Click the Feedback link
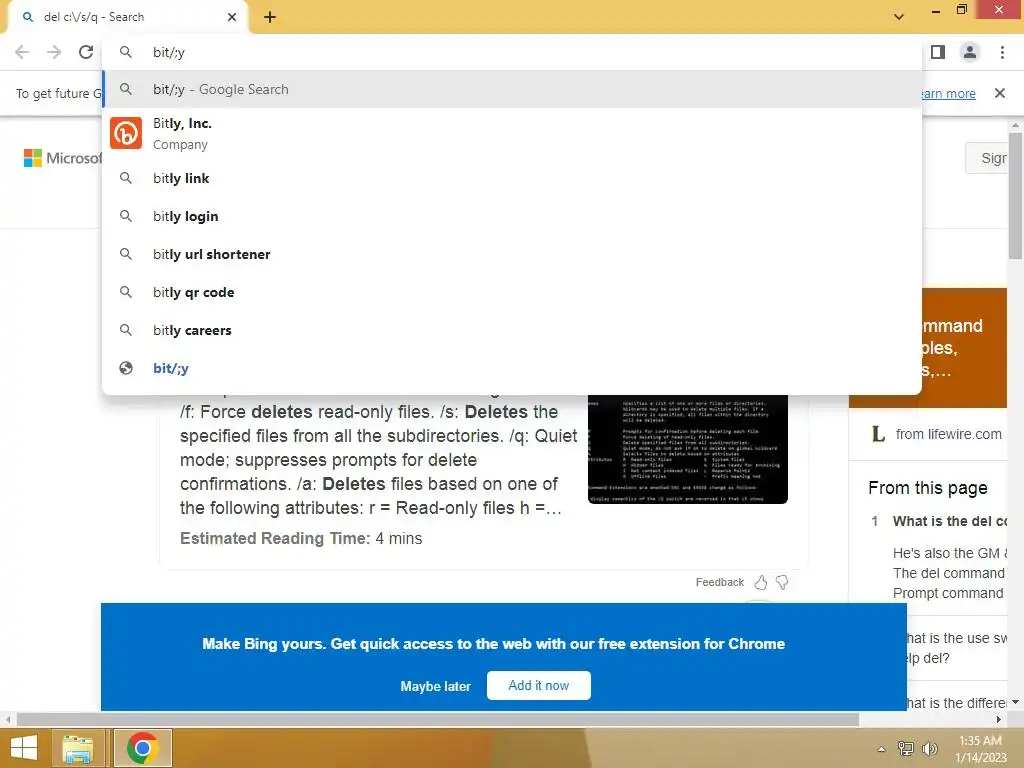Image resolution: width=1024 pixels, height=768 pixels. (720, 582)
